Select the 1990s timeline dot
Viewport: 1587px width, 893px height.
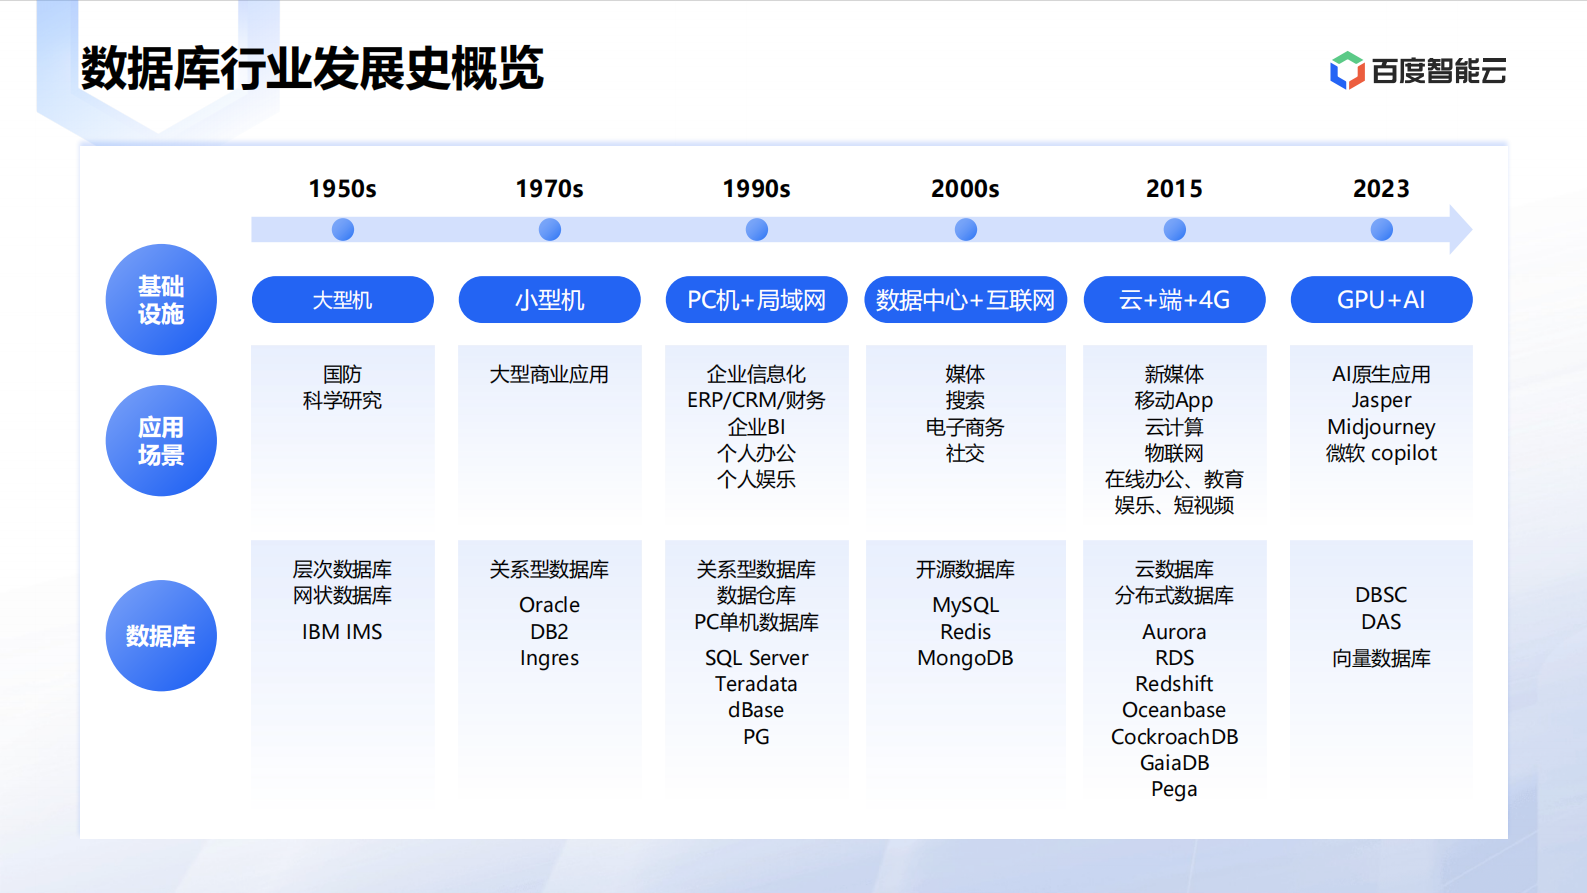coord(757,230)
